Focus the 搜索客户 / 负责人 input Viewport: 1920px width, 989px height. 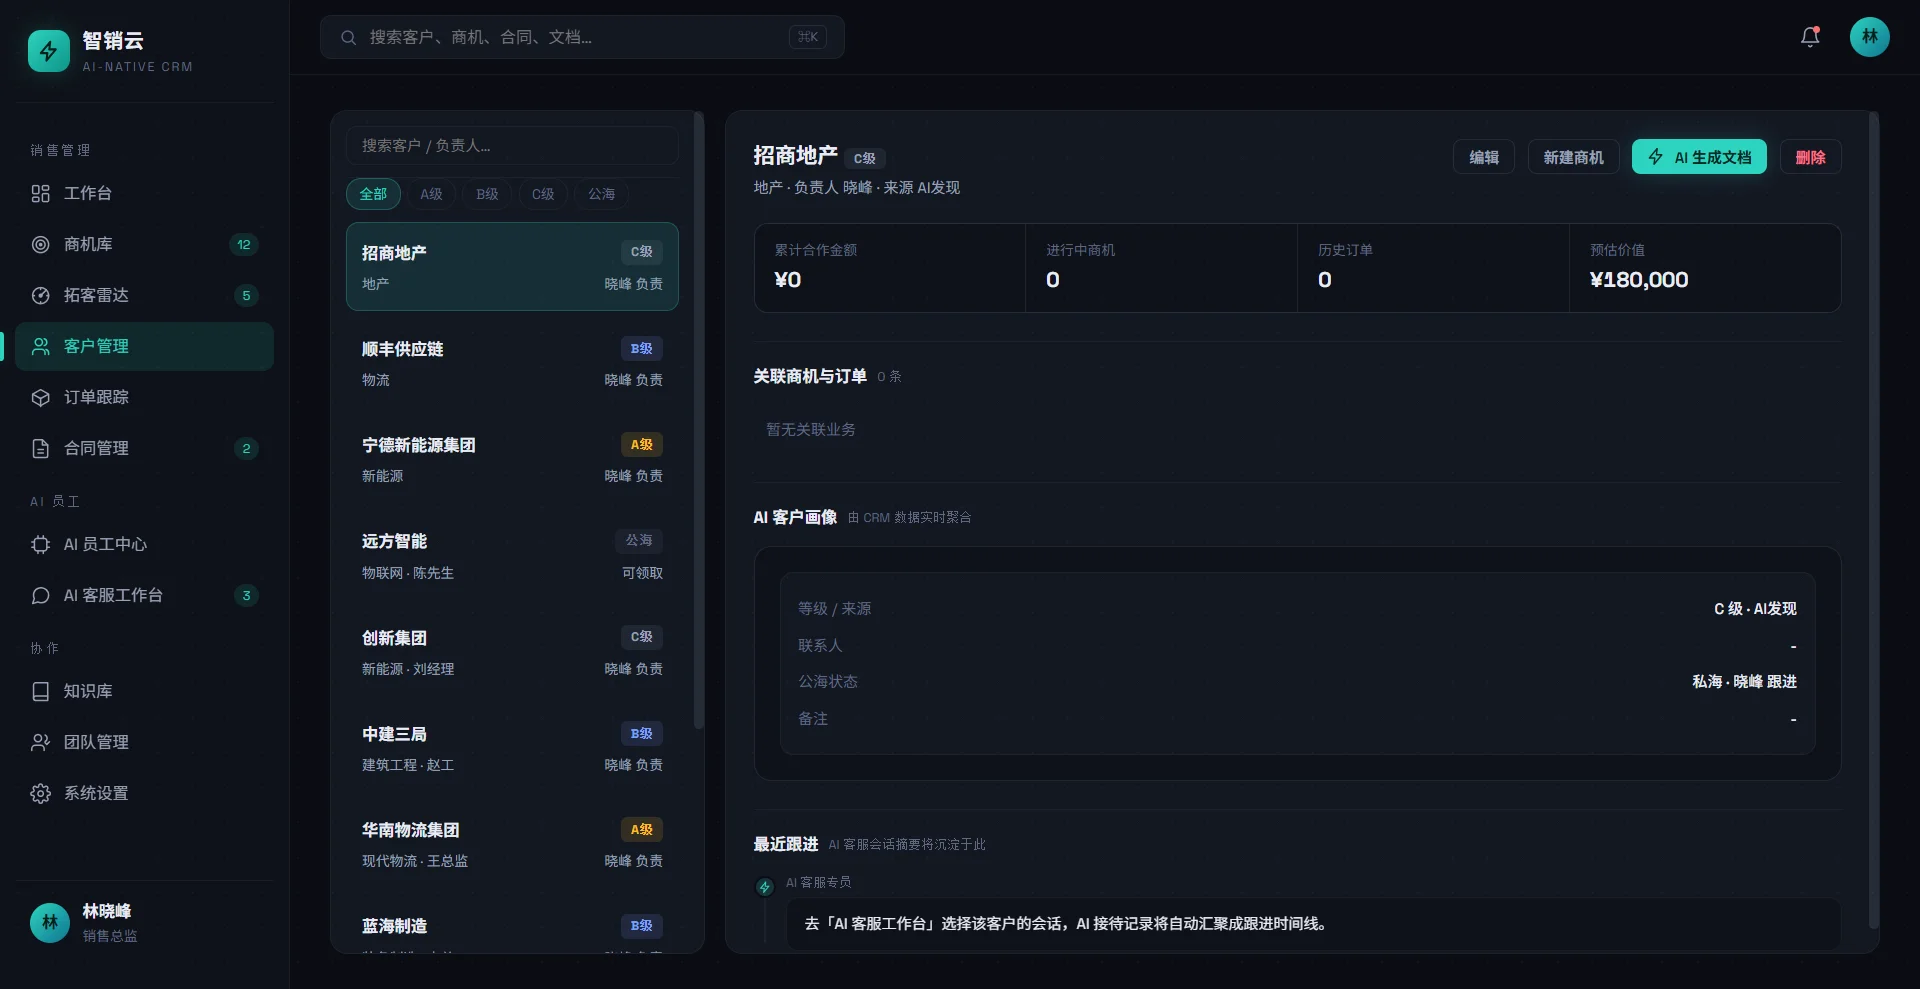point(512,146)
